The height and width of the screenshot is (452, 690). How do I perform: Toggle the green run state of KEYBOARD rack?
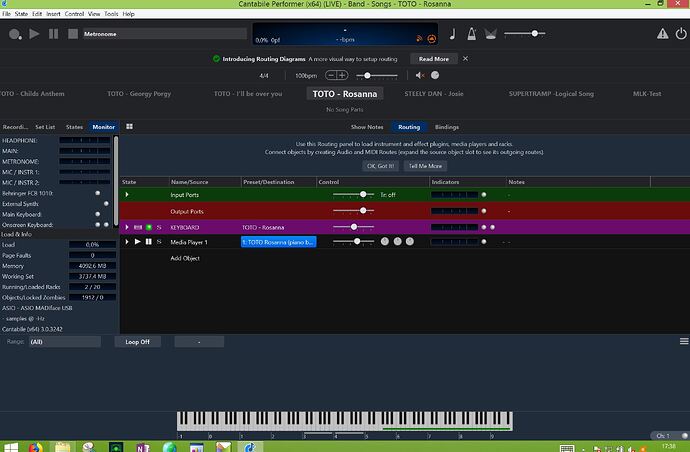pos(149,227)
